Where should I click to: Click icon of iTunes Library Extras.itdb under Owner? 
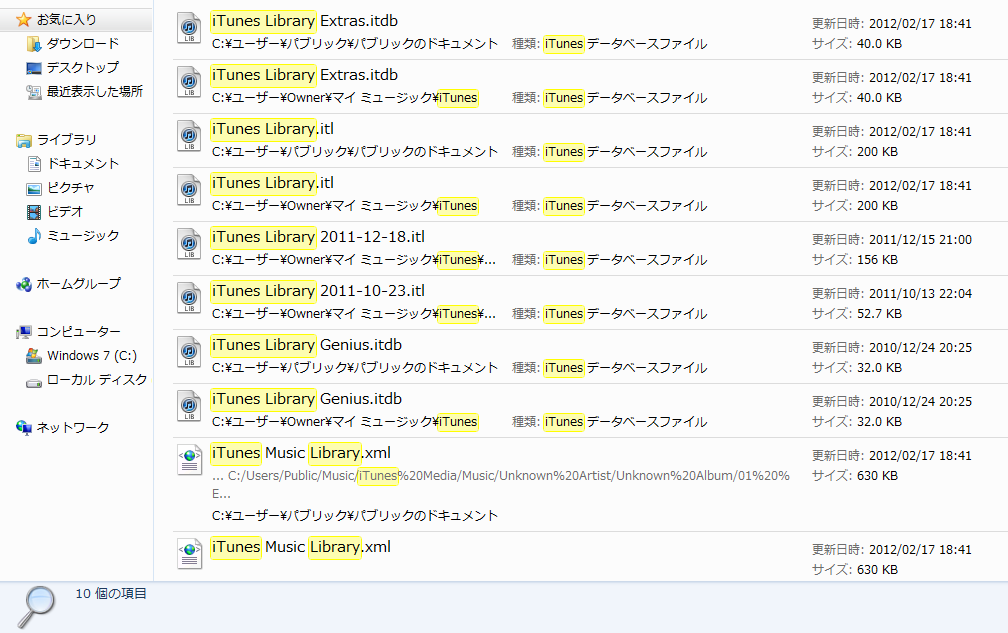[189, 82]
